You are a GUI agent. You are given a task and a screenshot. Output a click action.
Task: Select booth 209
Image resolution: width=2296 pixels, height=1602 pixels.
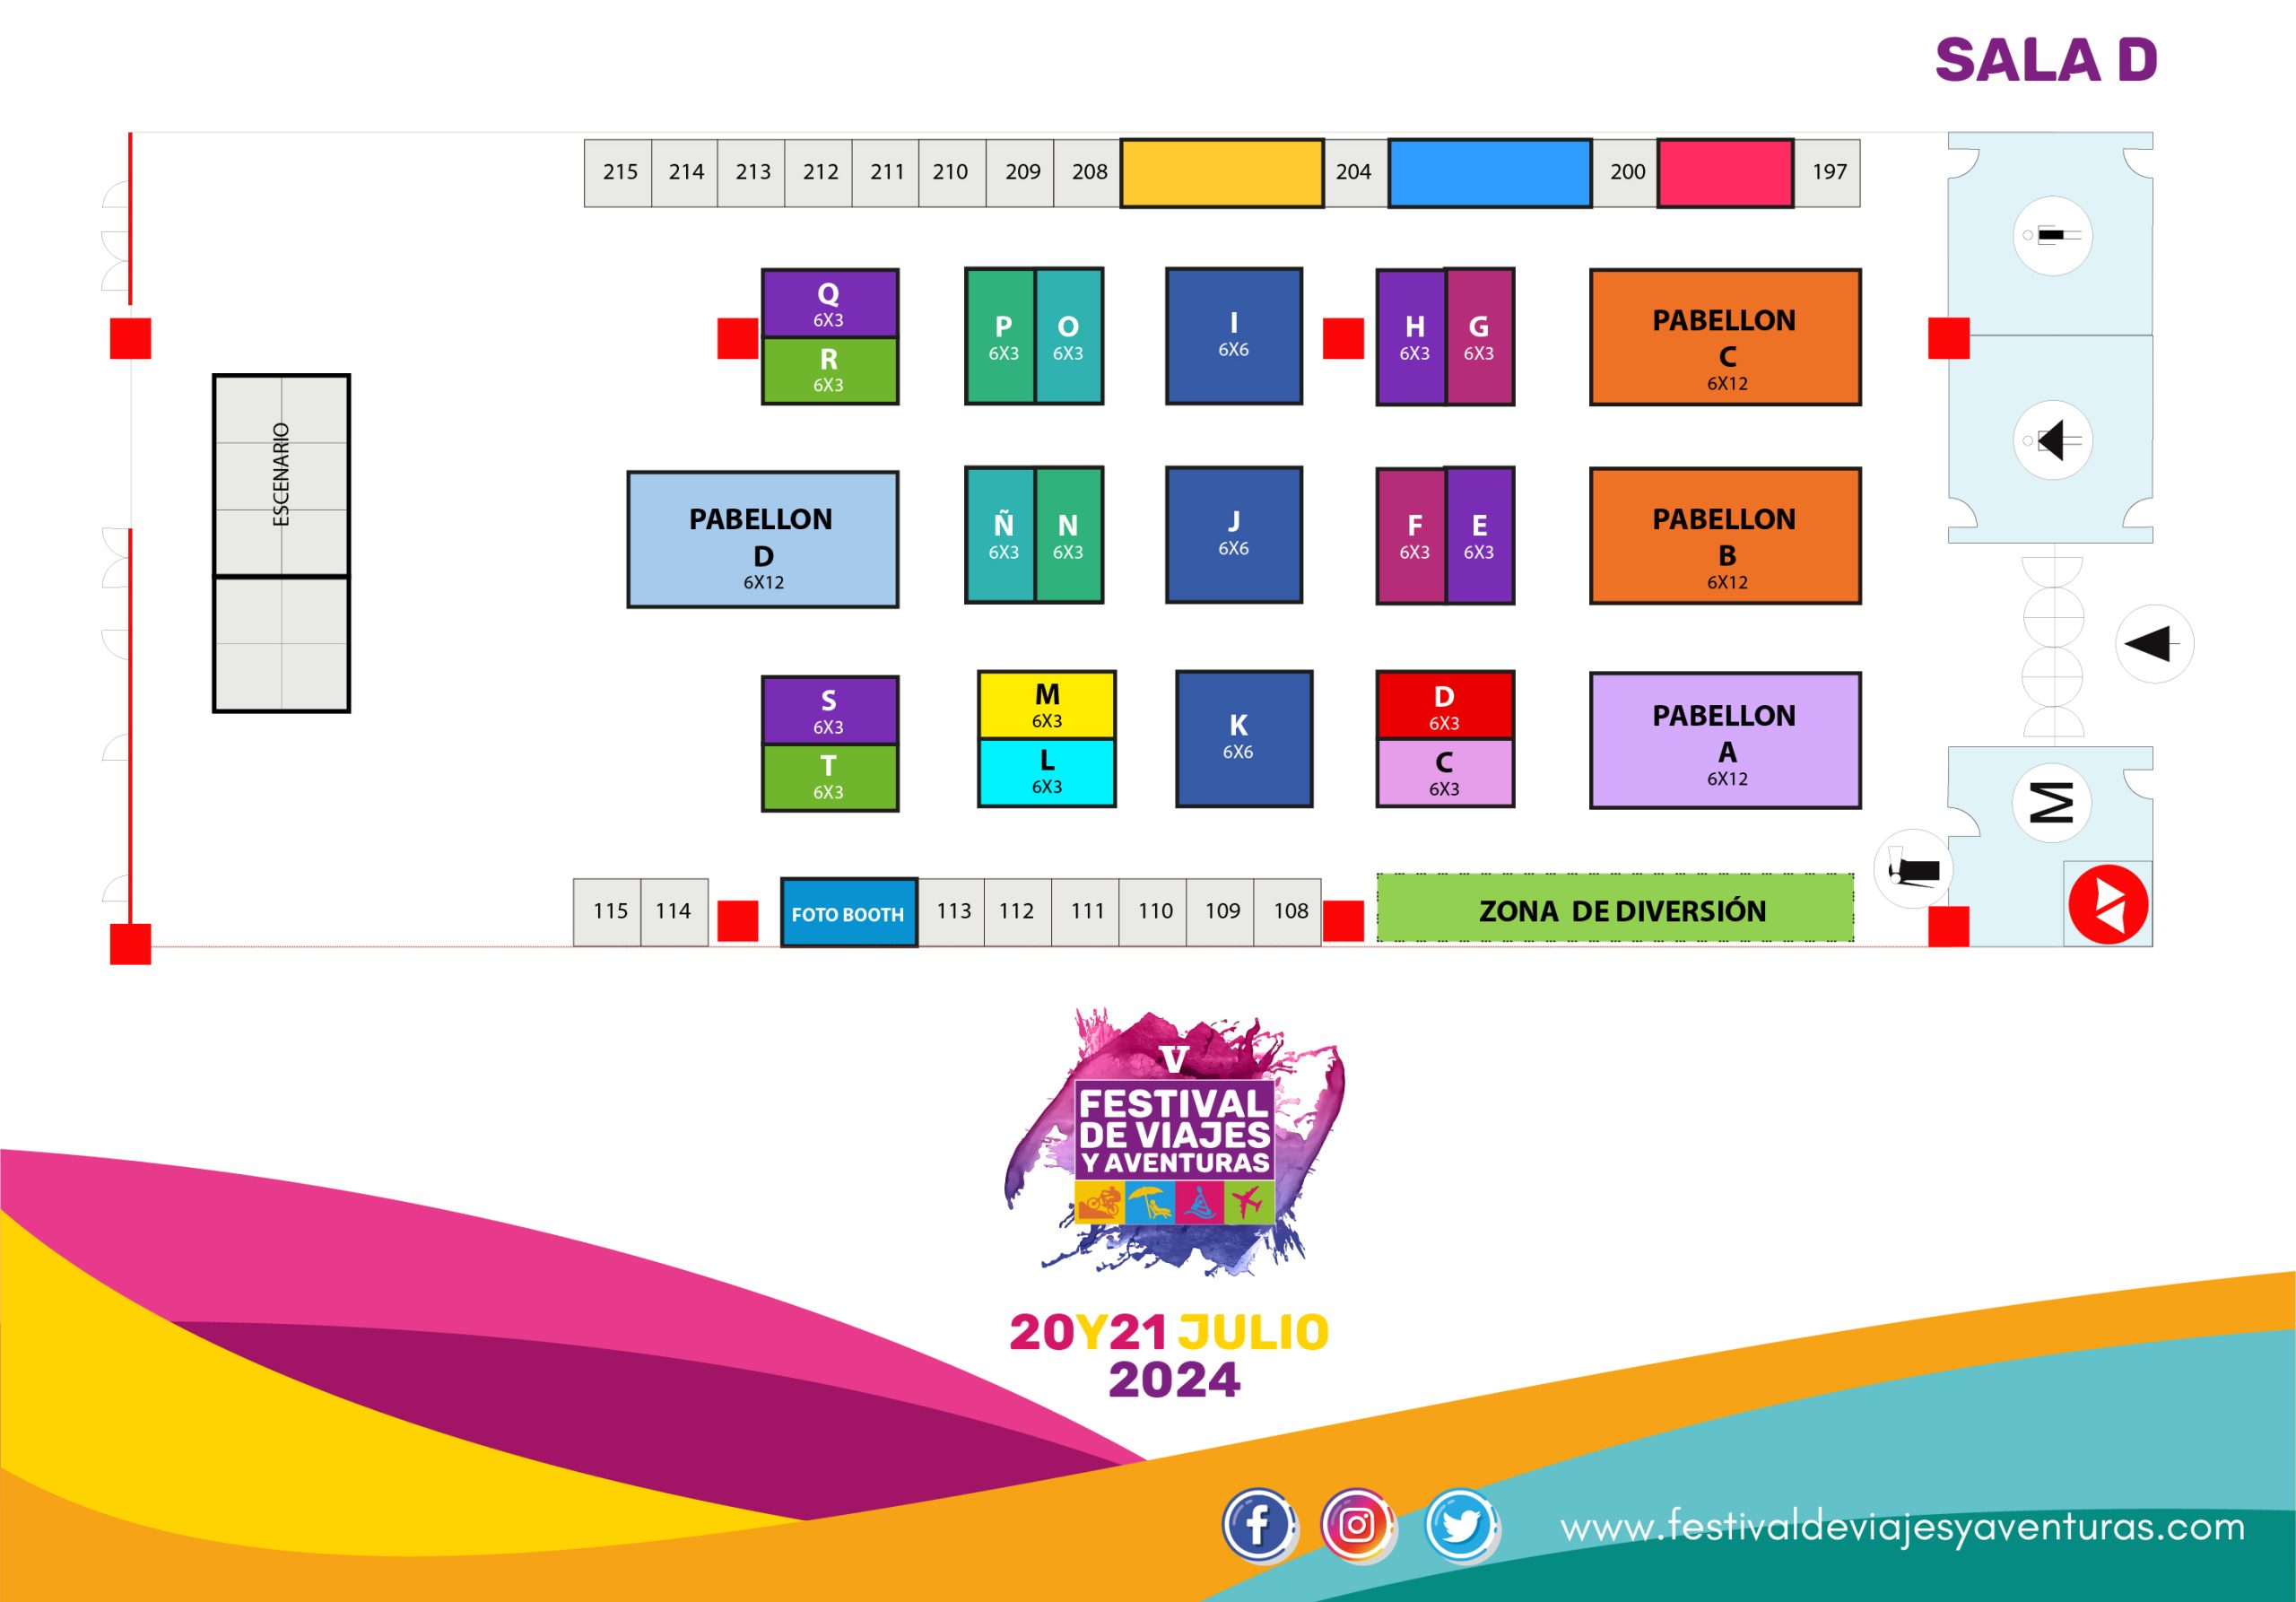pos(1020,173)
